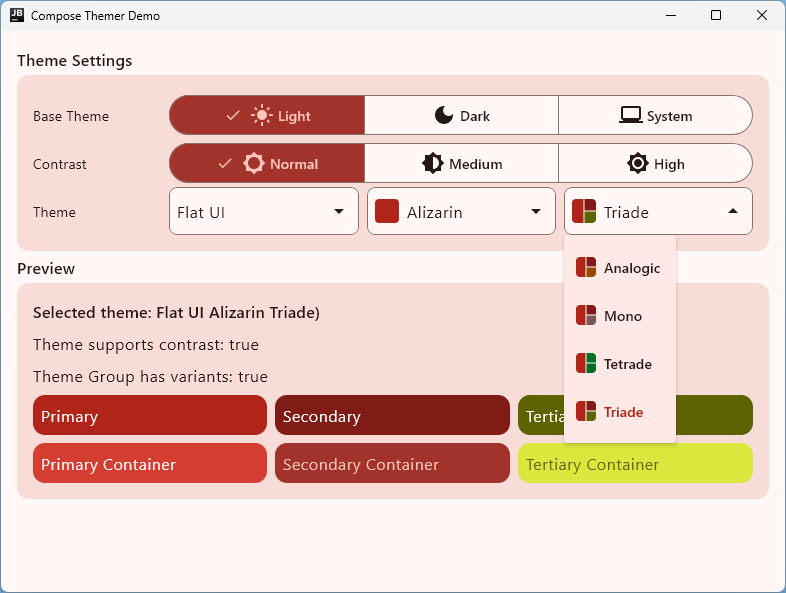Image resolution: width=786 pixels, height=593 pixels.
Task: Click the Tertiary olive color block
Action: point(714,415)
